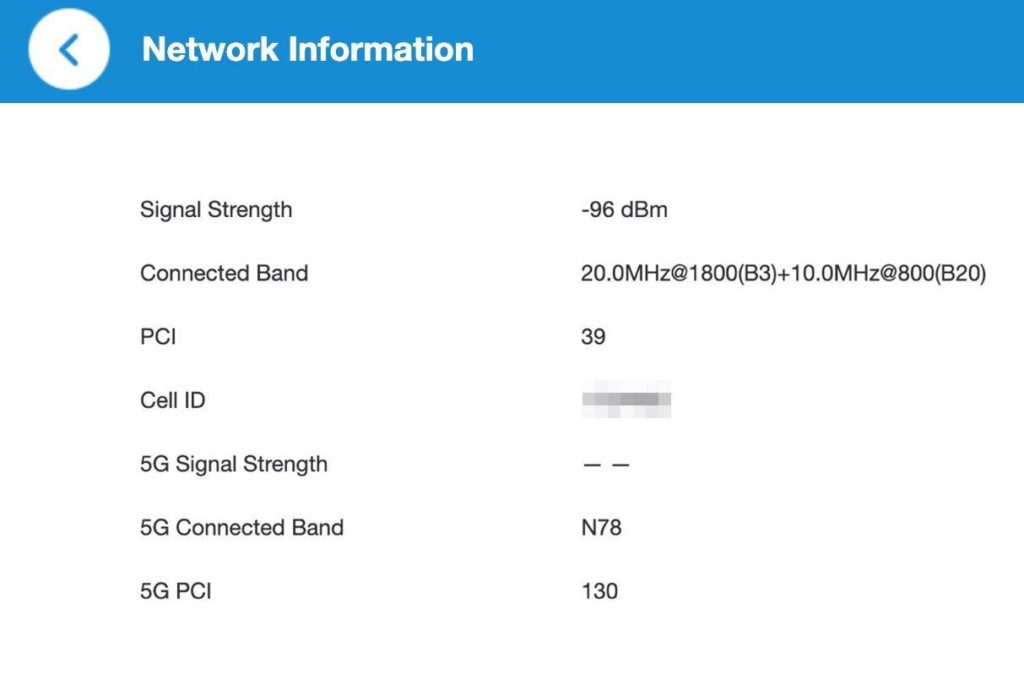Click the 5G PCI value 130
The height and width of the screenshot is (674, 1024).
coord(600,591)
